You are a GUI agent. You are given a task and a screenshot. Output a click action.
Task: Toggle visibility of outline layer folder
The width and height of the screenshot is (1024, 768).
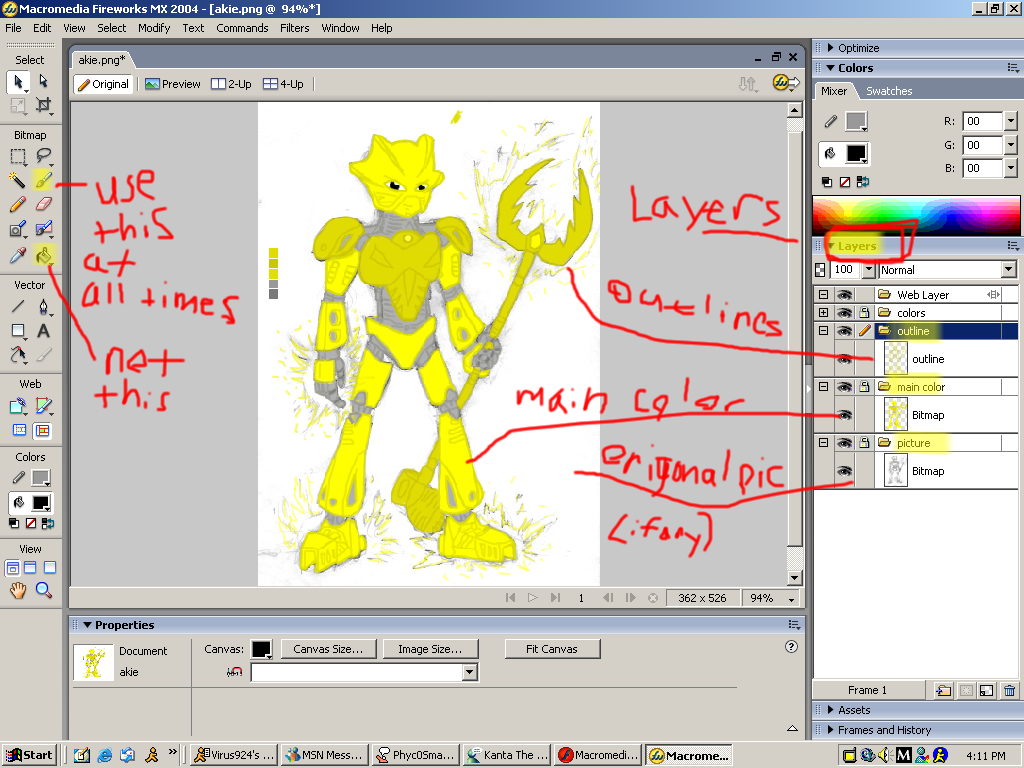(844, 331)
